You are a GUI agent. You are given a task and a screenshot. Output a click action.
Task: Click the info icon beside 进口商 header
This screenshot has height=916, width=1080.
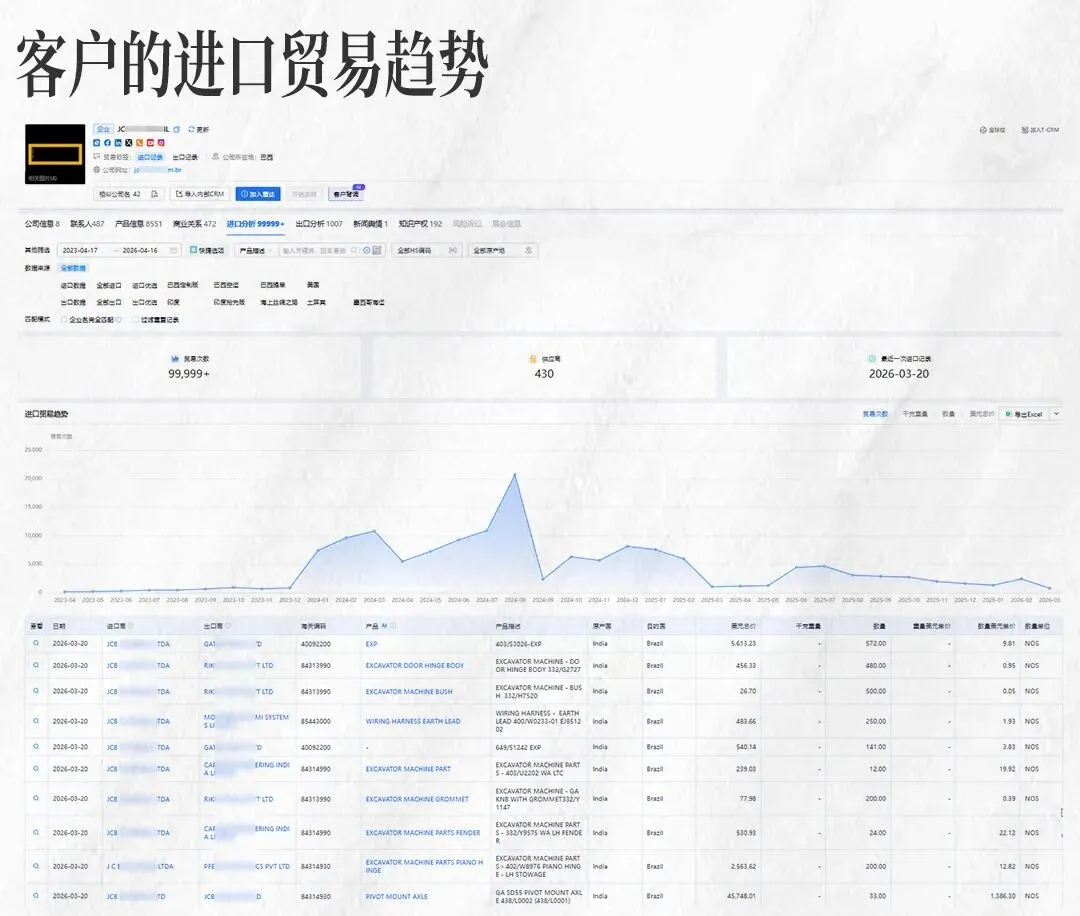(131, 626)
